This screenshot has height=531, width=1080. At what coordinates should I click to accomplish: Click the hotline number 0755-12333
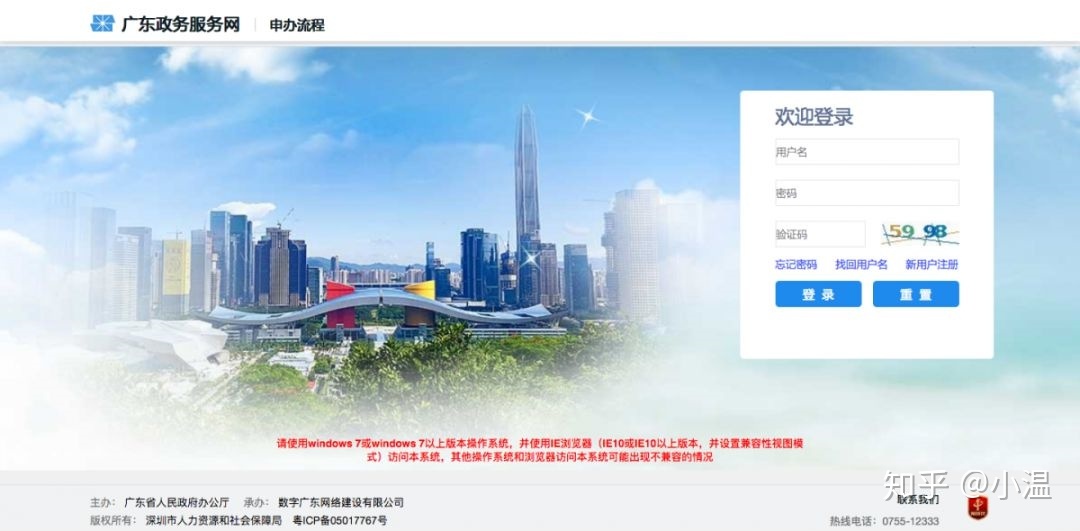tap(911, 521)
